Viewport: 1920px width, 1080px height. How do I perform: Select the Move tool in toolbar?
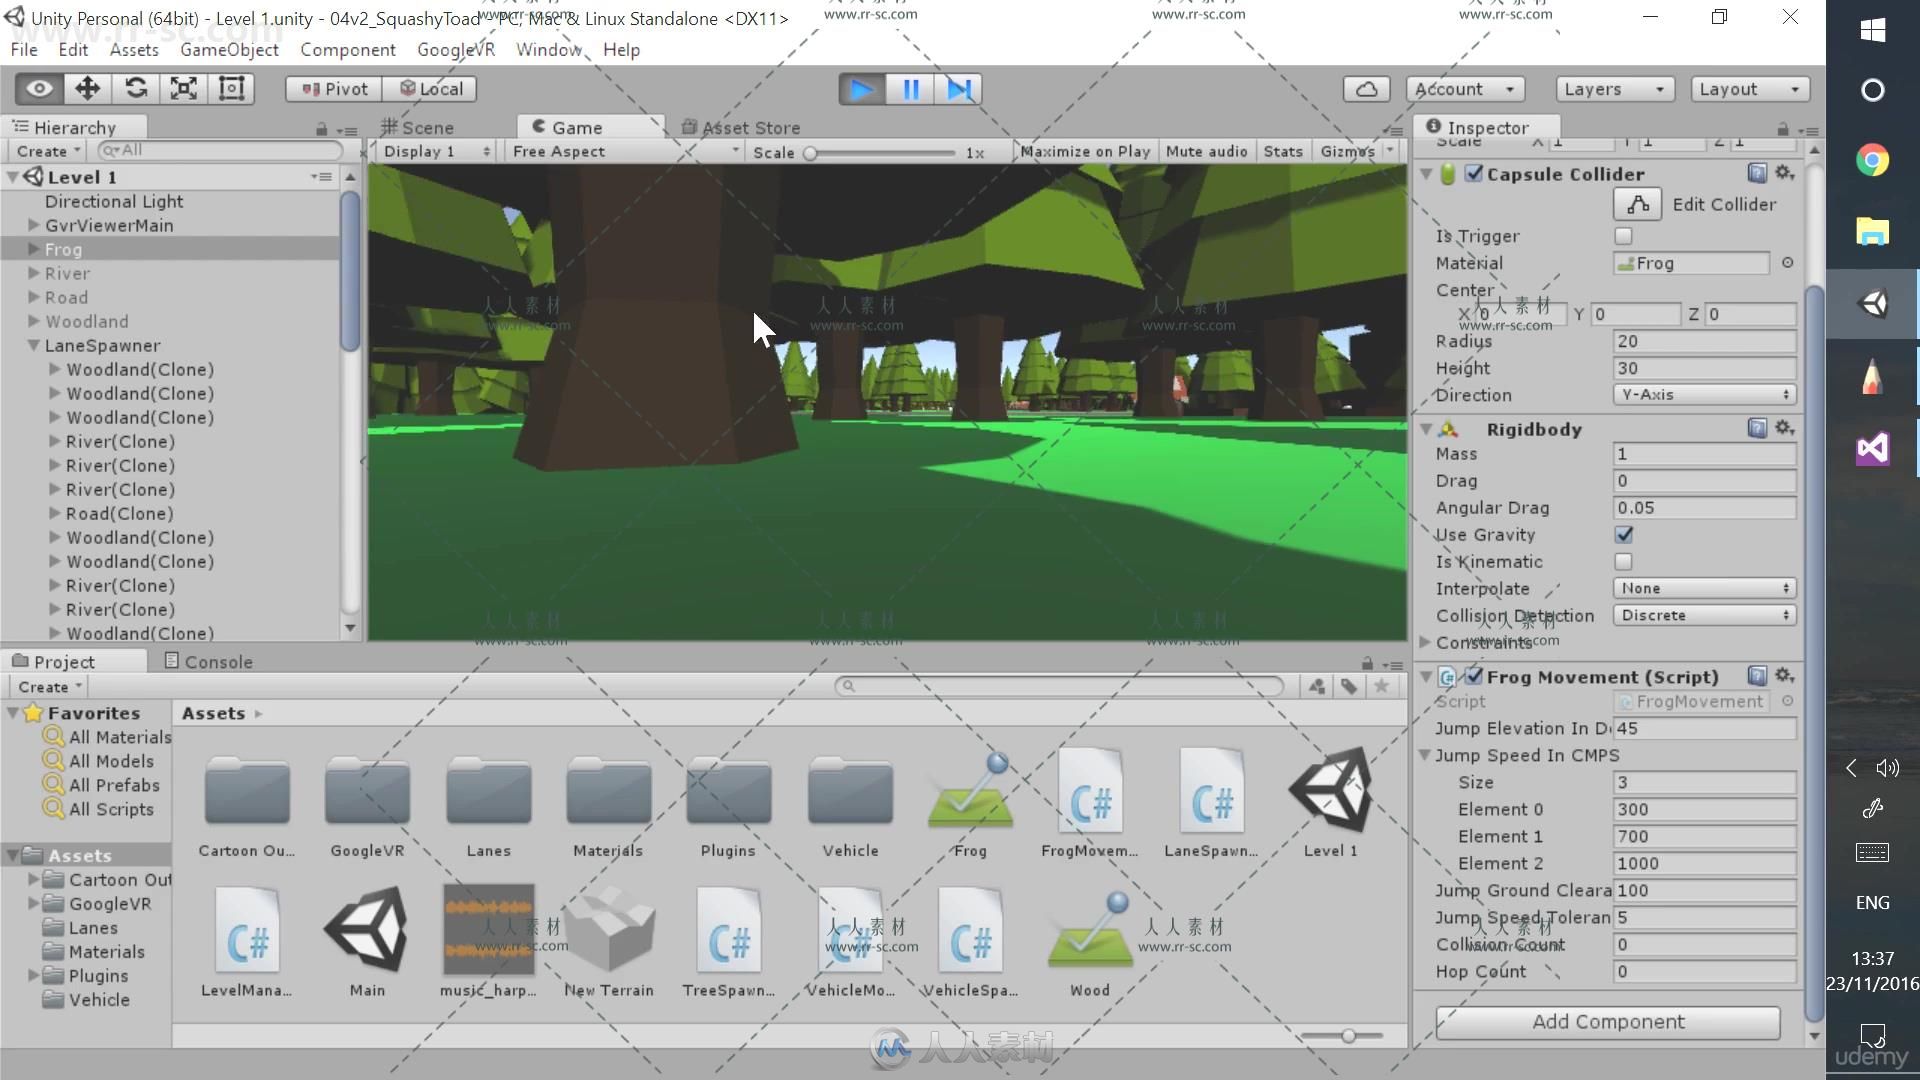pyautogui.click(x=88, y=89)
